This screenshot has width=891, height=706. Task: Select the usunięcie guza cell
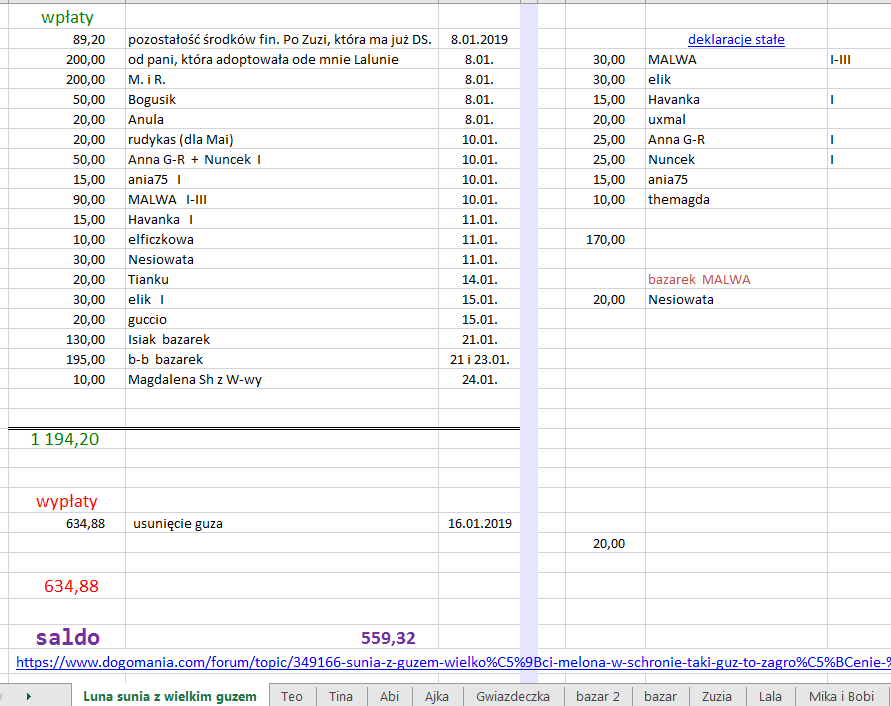click(178, 523)
